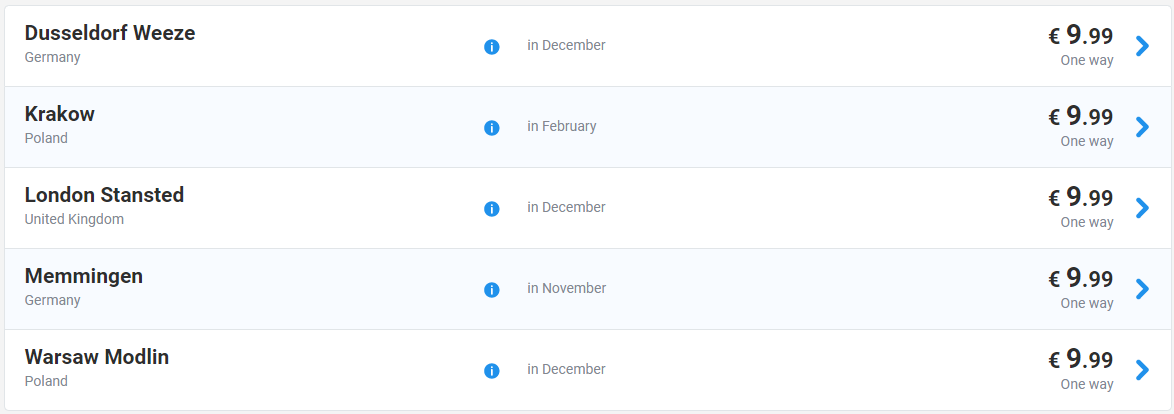
Task: Pick Memmingen destination title
Action: point(84,276)
